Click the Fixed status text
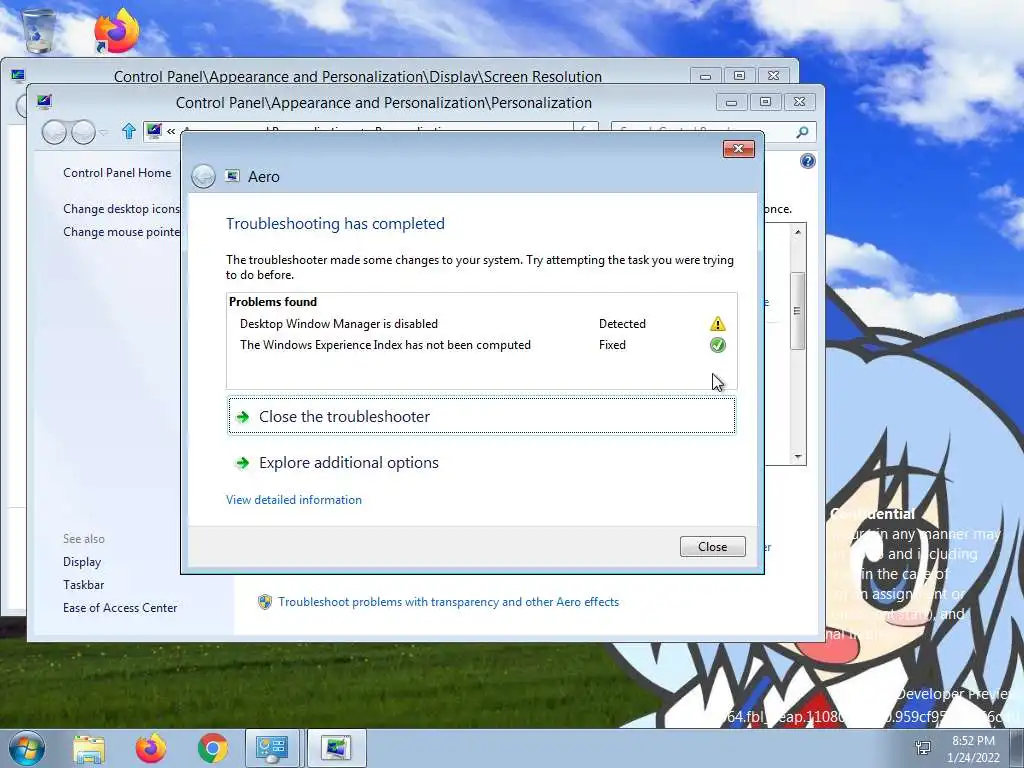 coord(612,345)
